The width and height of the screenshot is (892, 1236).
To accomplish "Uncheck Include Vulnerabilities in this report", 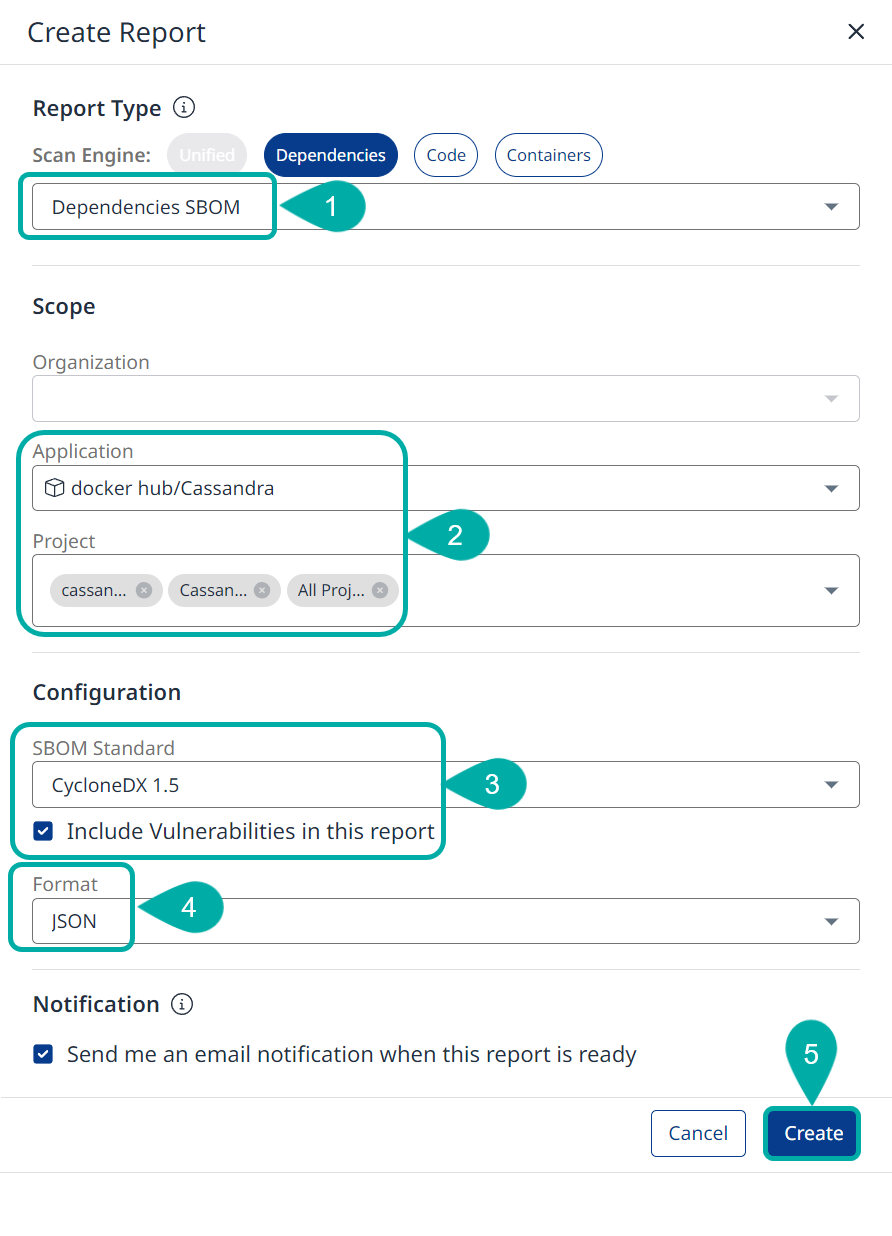I will [43, 831].
